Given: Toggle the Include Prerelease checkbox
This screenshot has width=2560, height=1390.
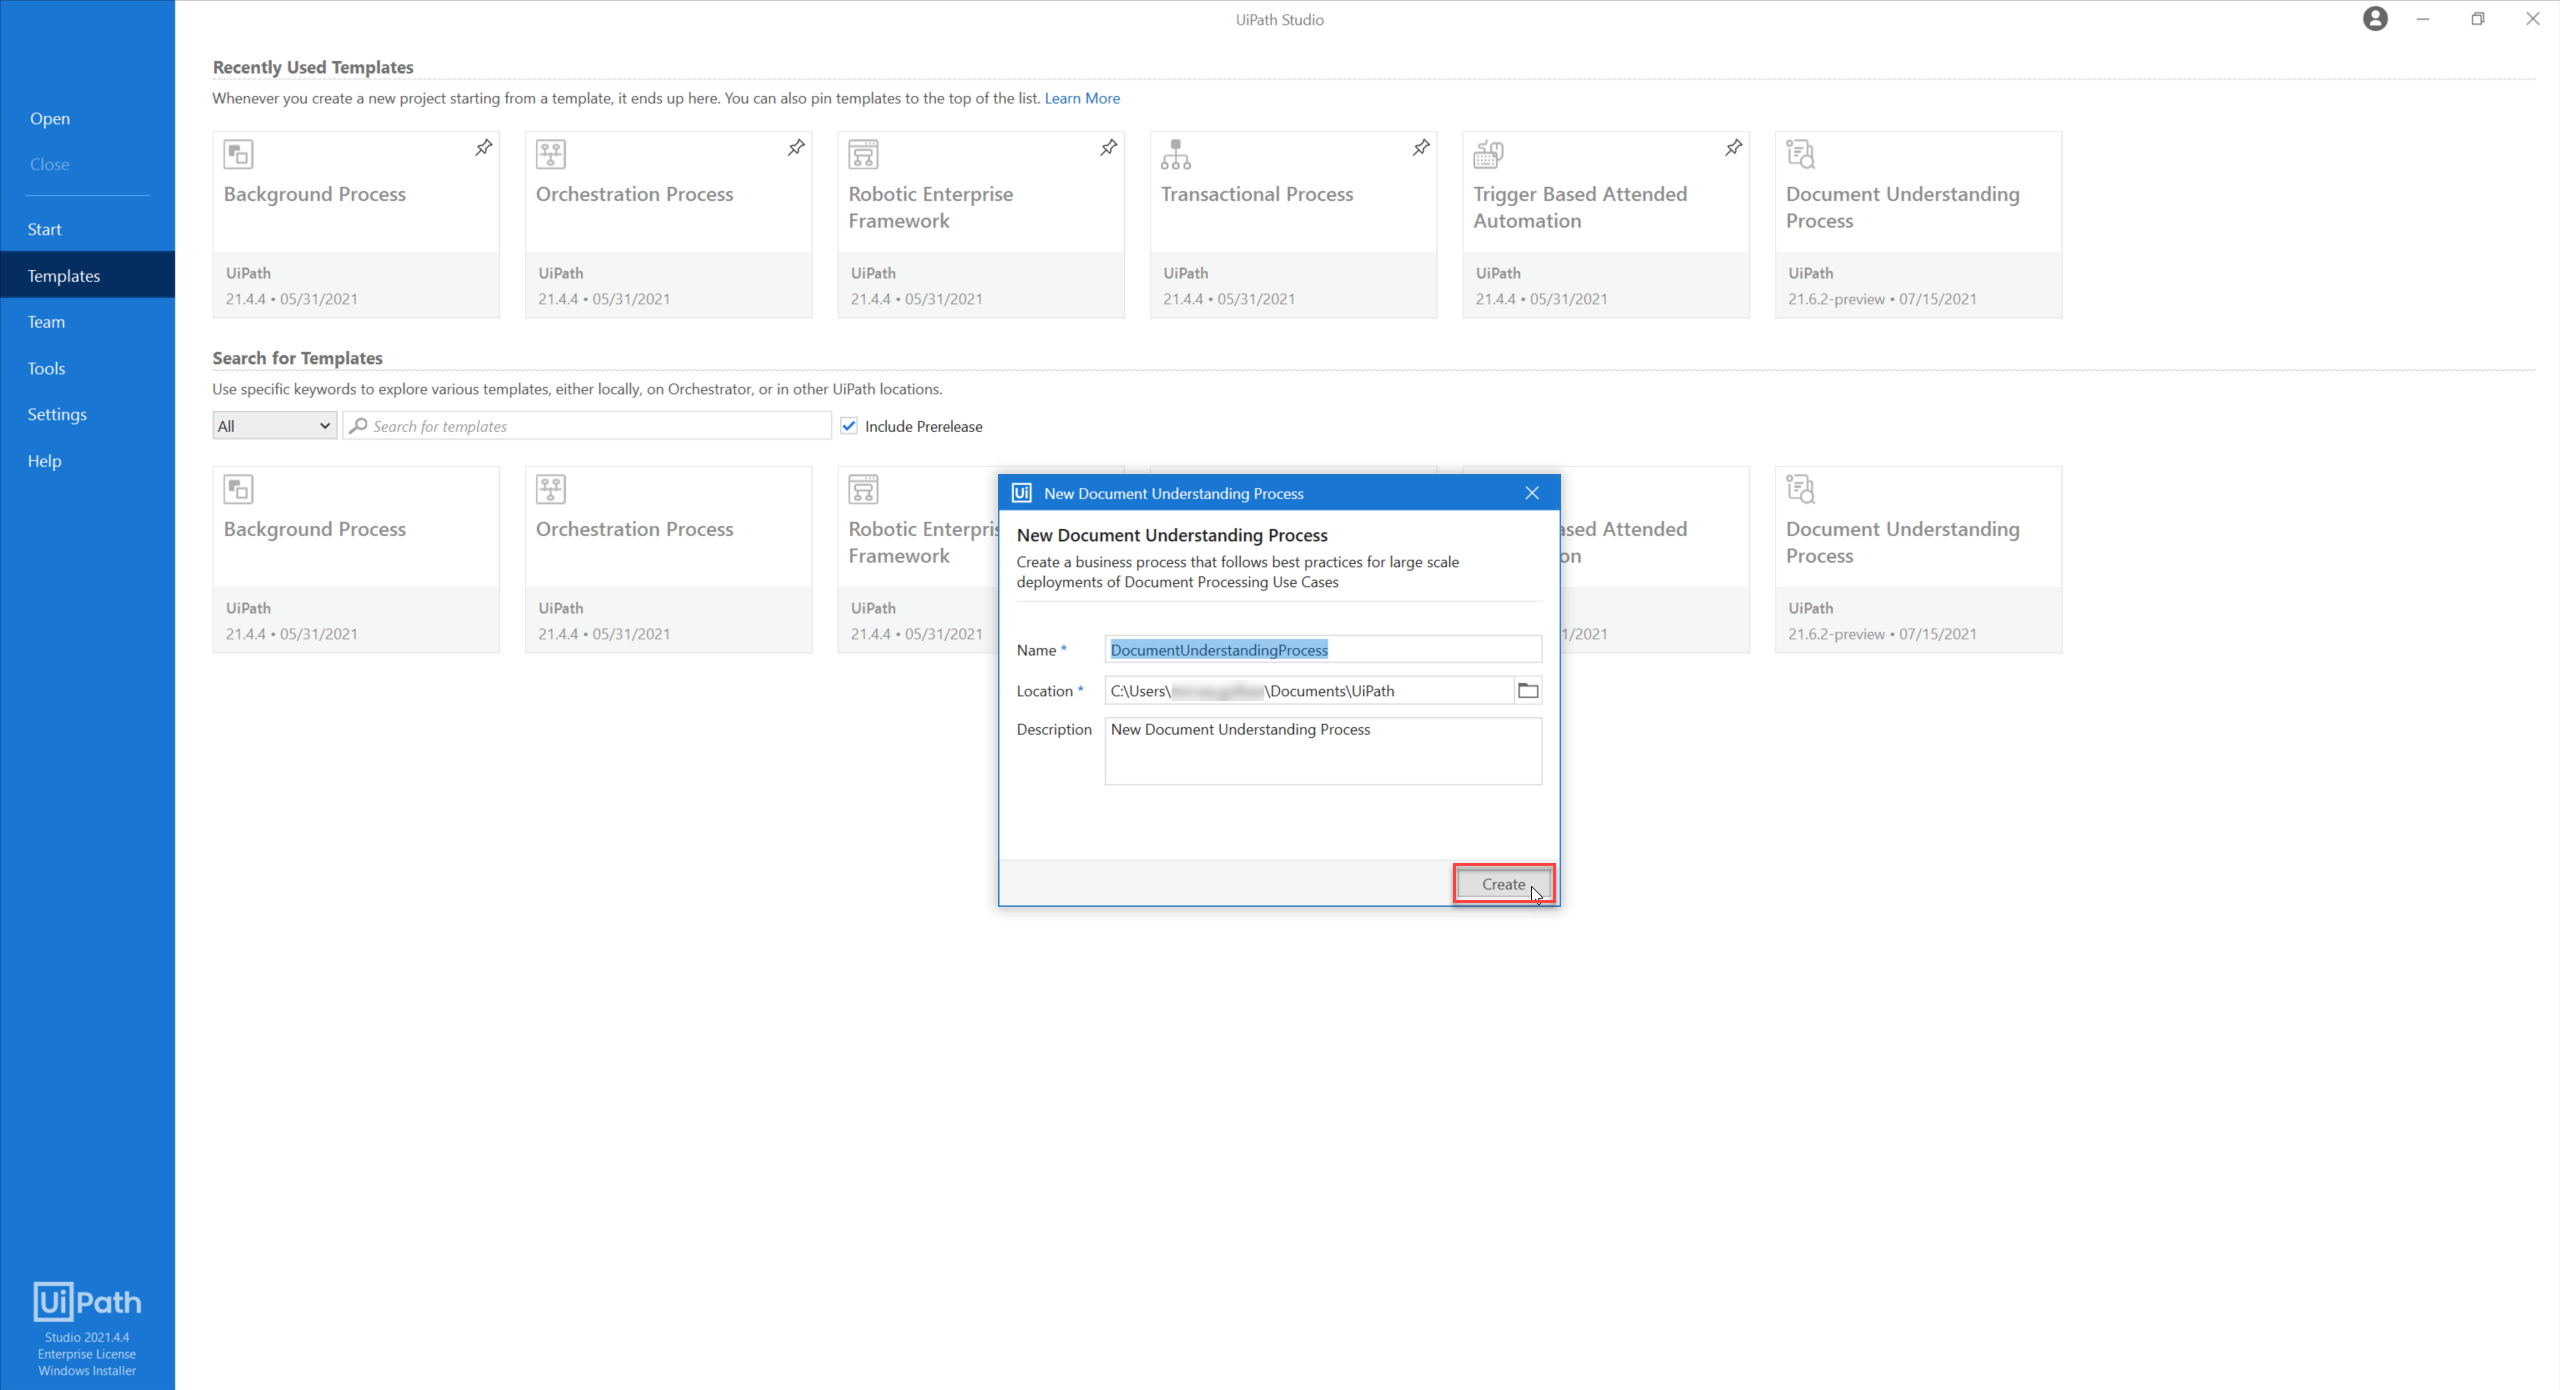Looking at the screenshot, I should (849, 426).
